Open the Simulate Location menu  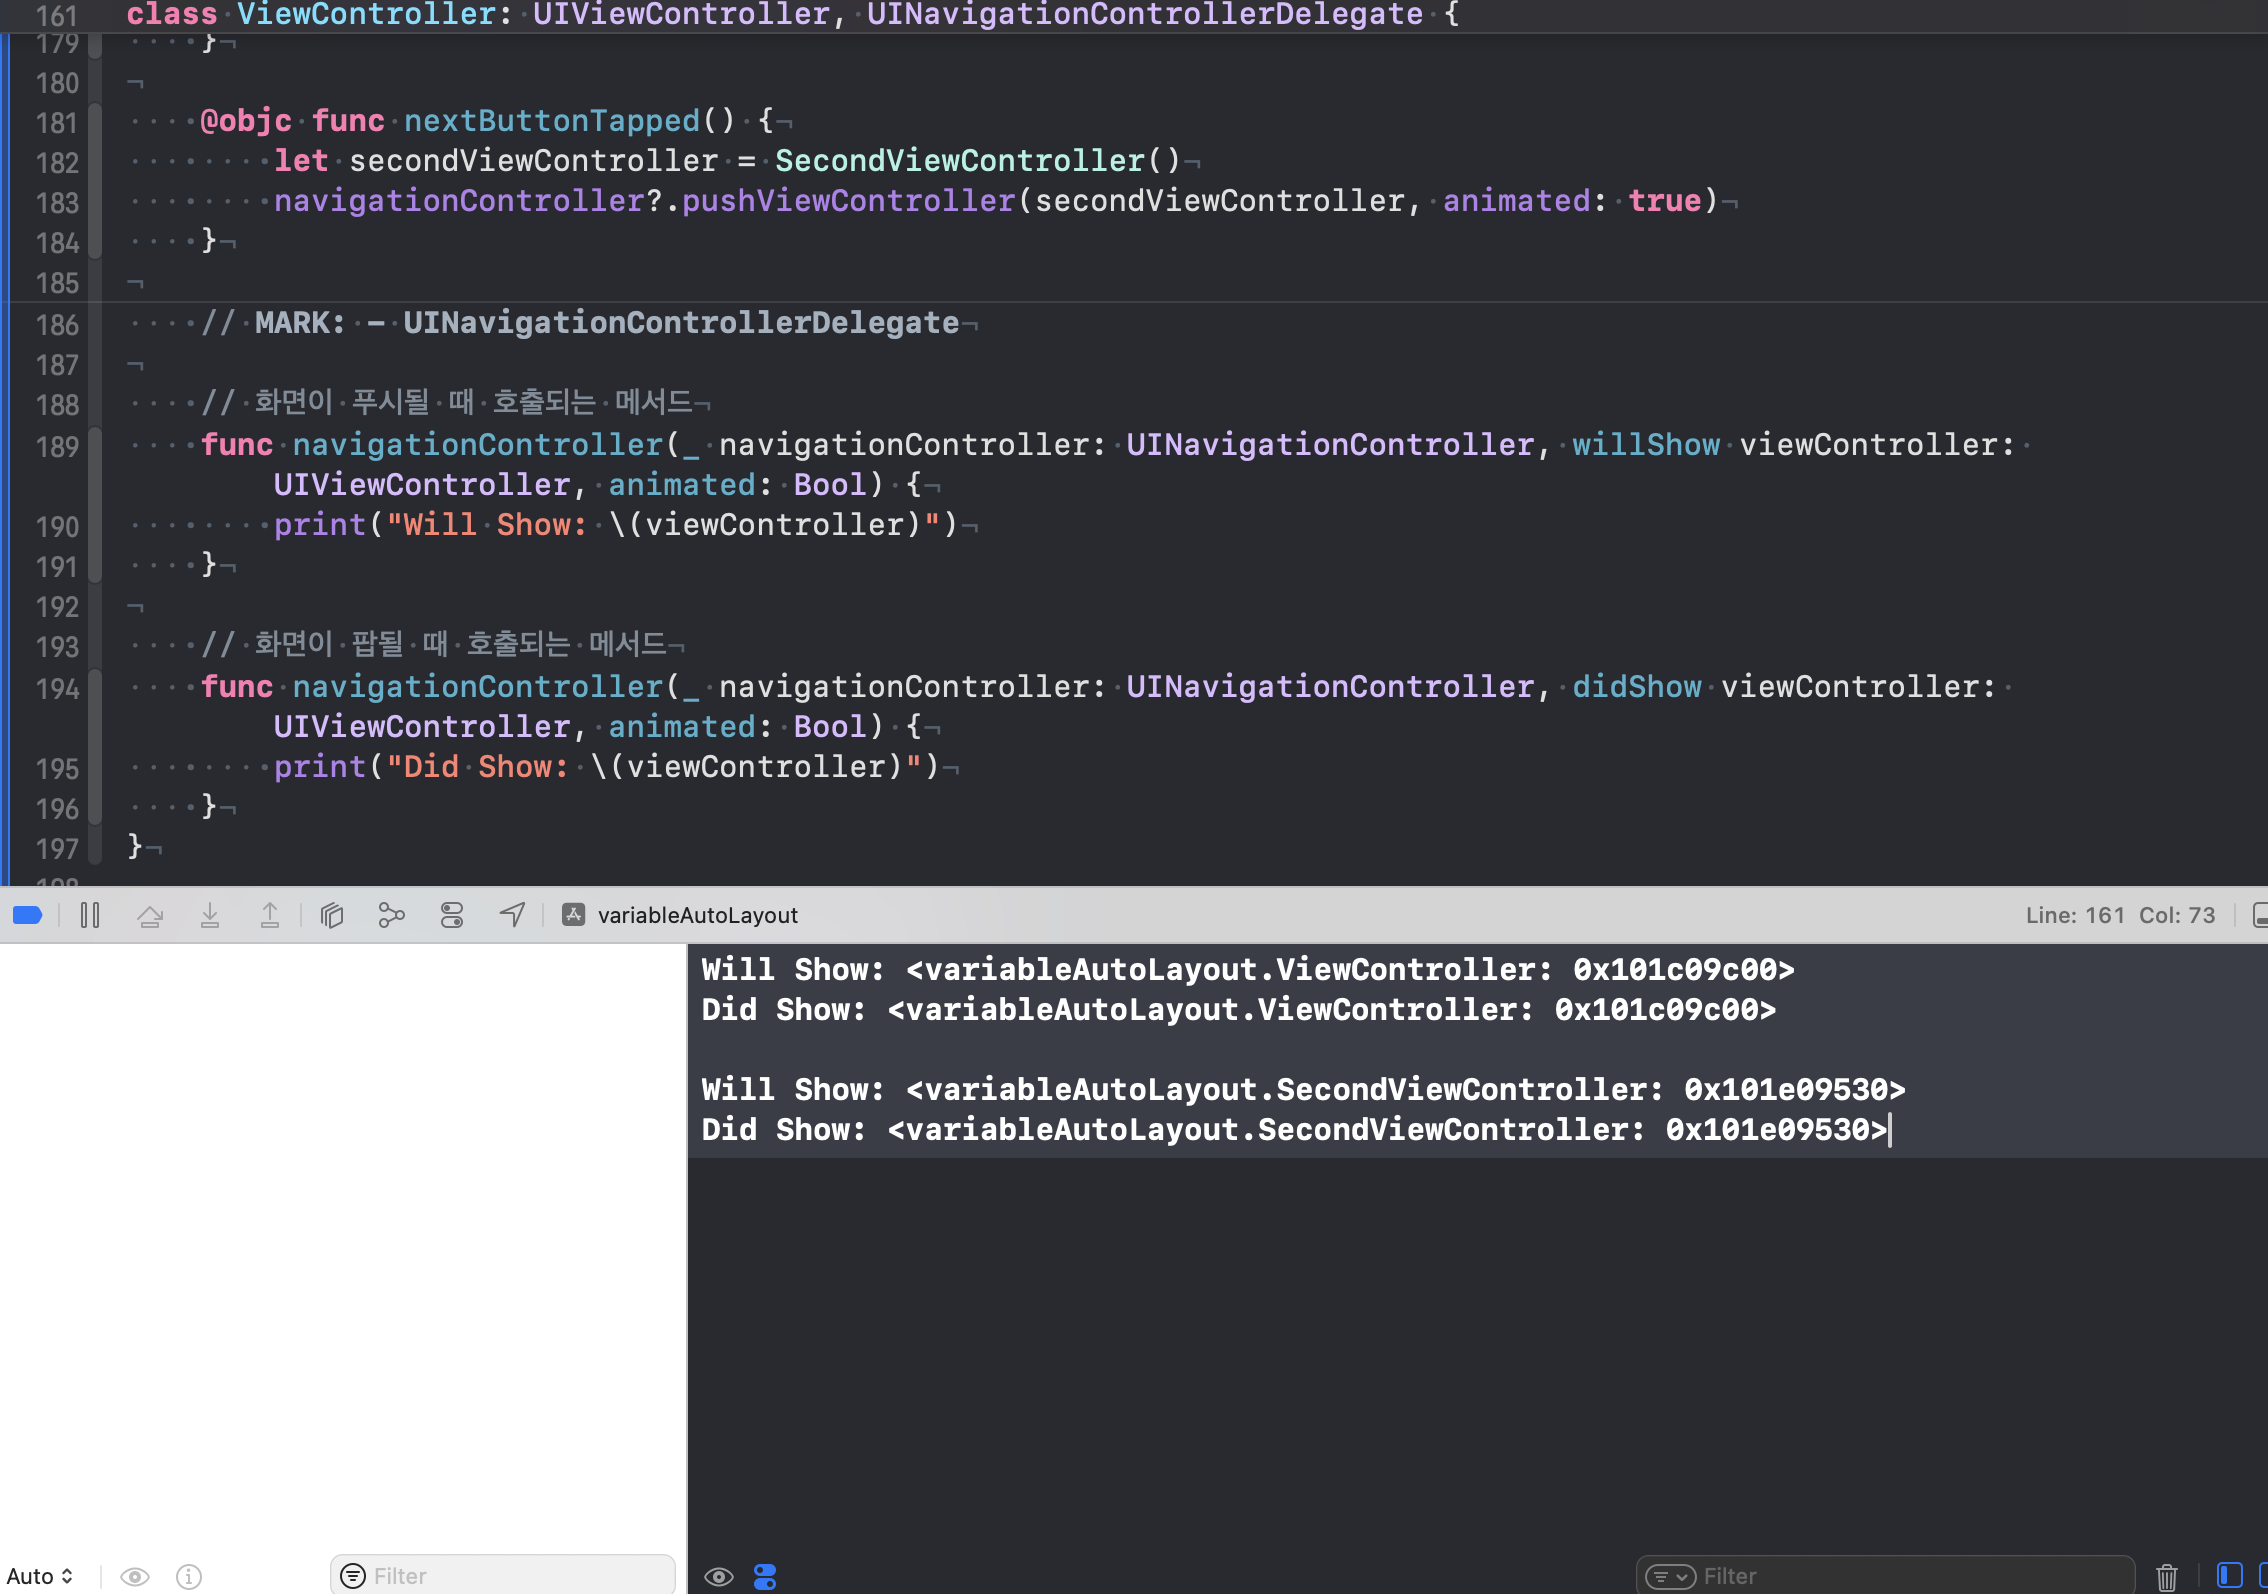tap(512, 915)
